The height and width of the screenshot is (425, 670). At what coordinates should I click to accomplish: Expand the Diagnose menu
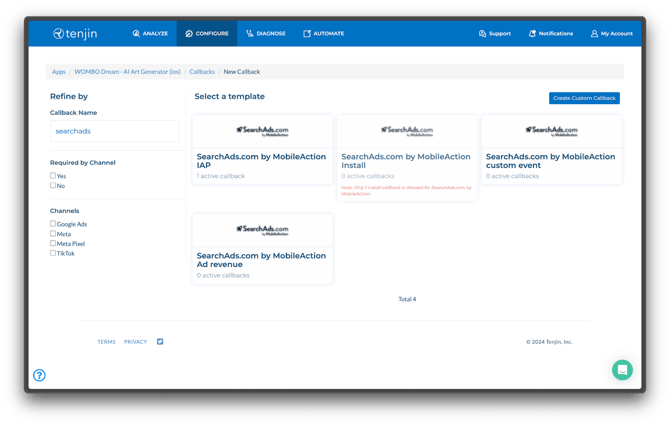pos(266,34)
